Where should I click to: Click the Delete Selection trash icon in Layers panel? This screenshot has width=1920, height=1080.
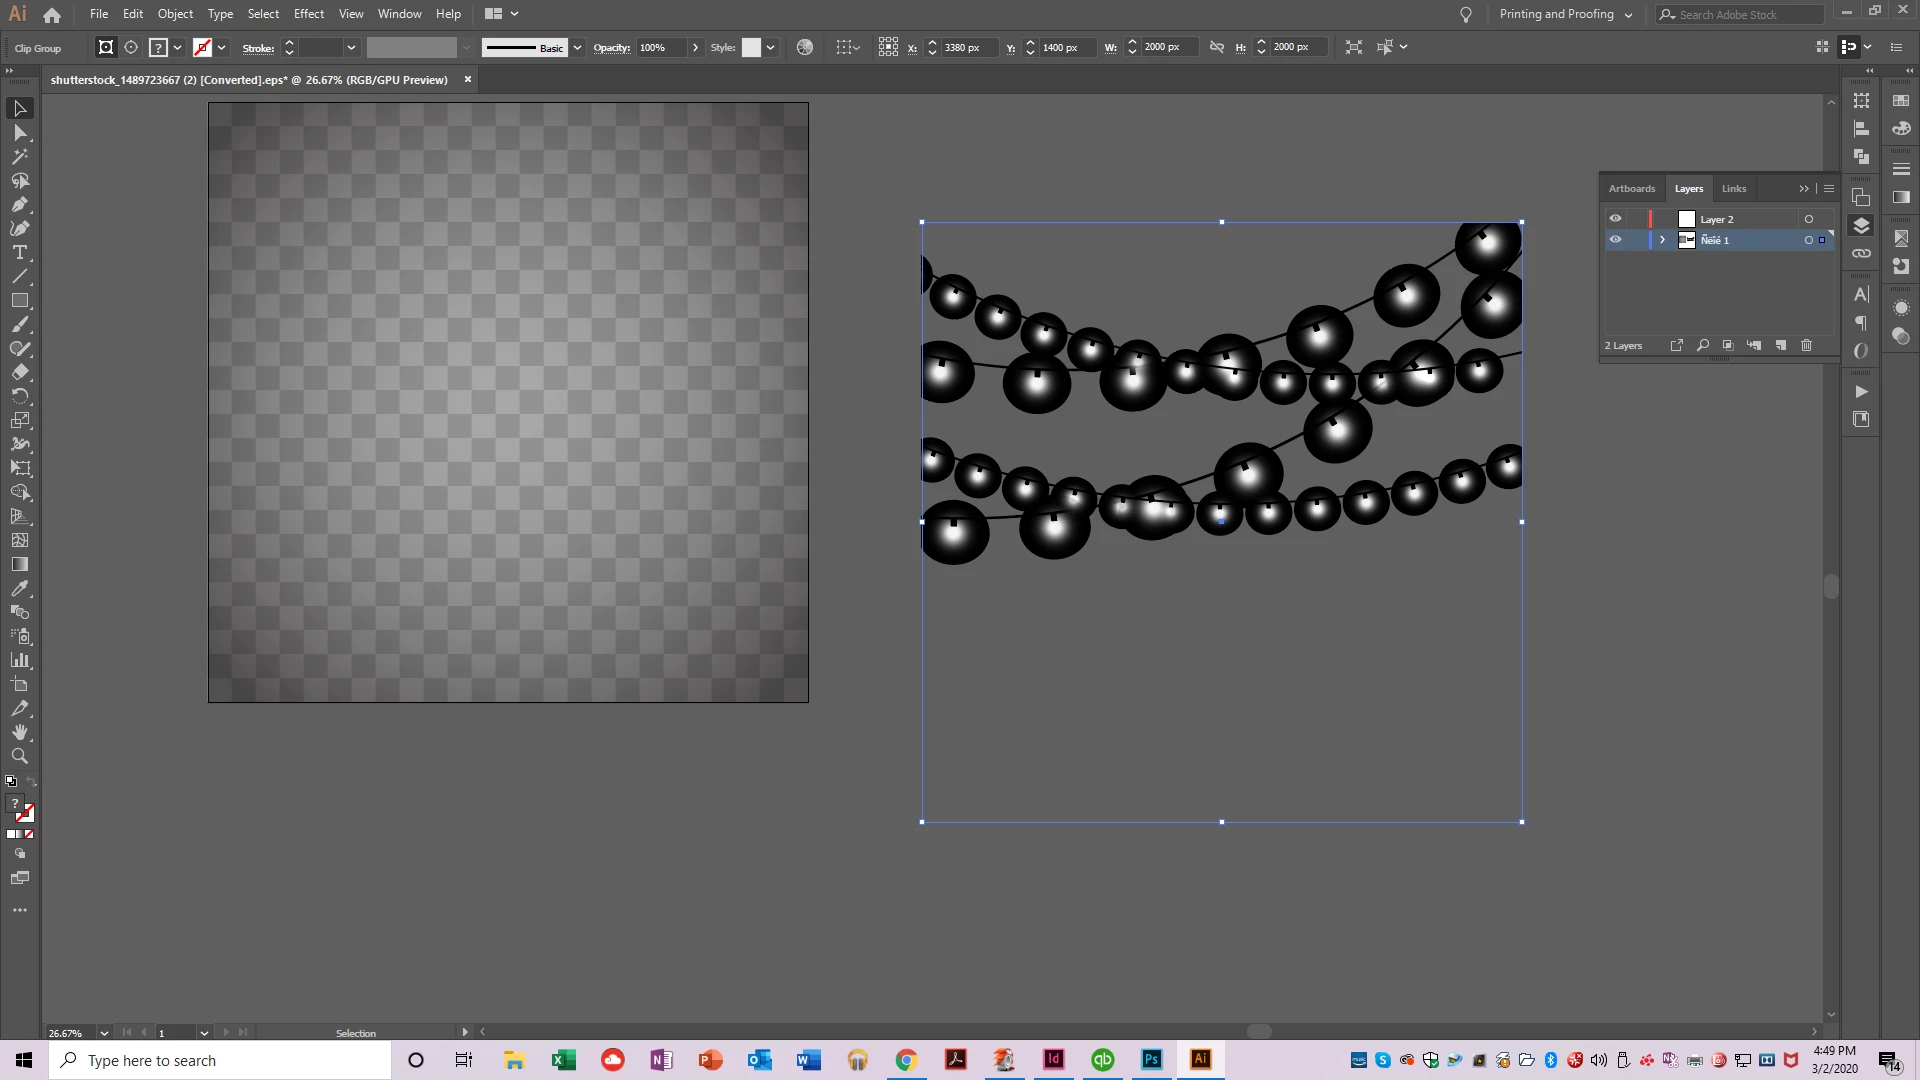(1806, 346)
